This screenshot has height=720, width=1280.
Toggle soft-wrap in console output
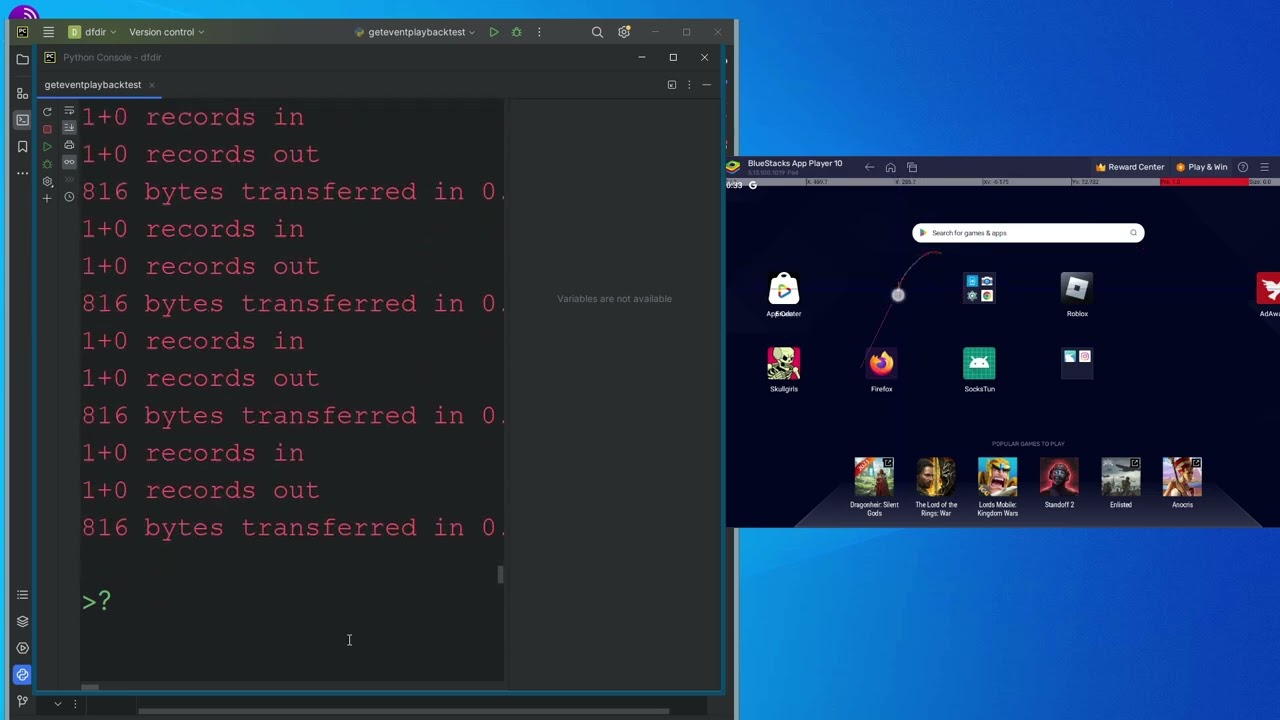(x=69, y=111)
